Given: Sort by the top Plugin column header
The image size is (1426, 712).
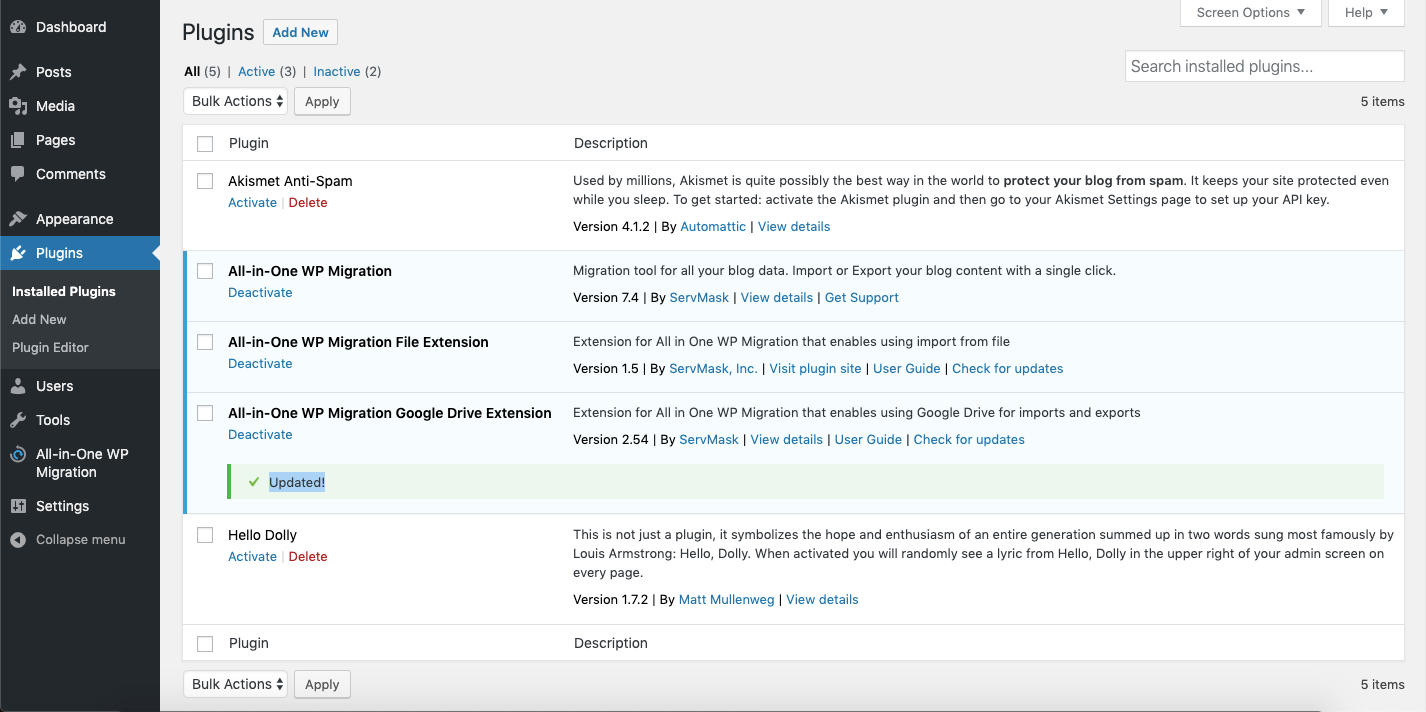Looking at the screenshot, I should pyautogui.click(x=248, y=144).
